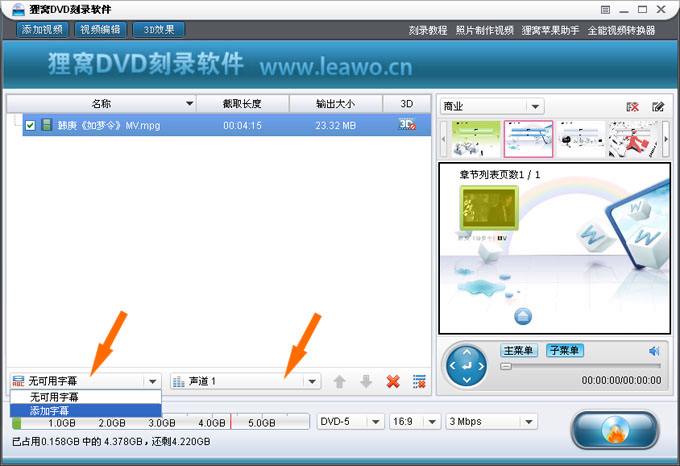Open the 刻录教程 link
Viewport: 680px width, 466px height.
(428, 30)
